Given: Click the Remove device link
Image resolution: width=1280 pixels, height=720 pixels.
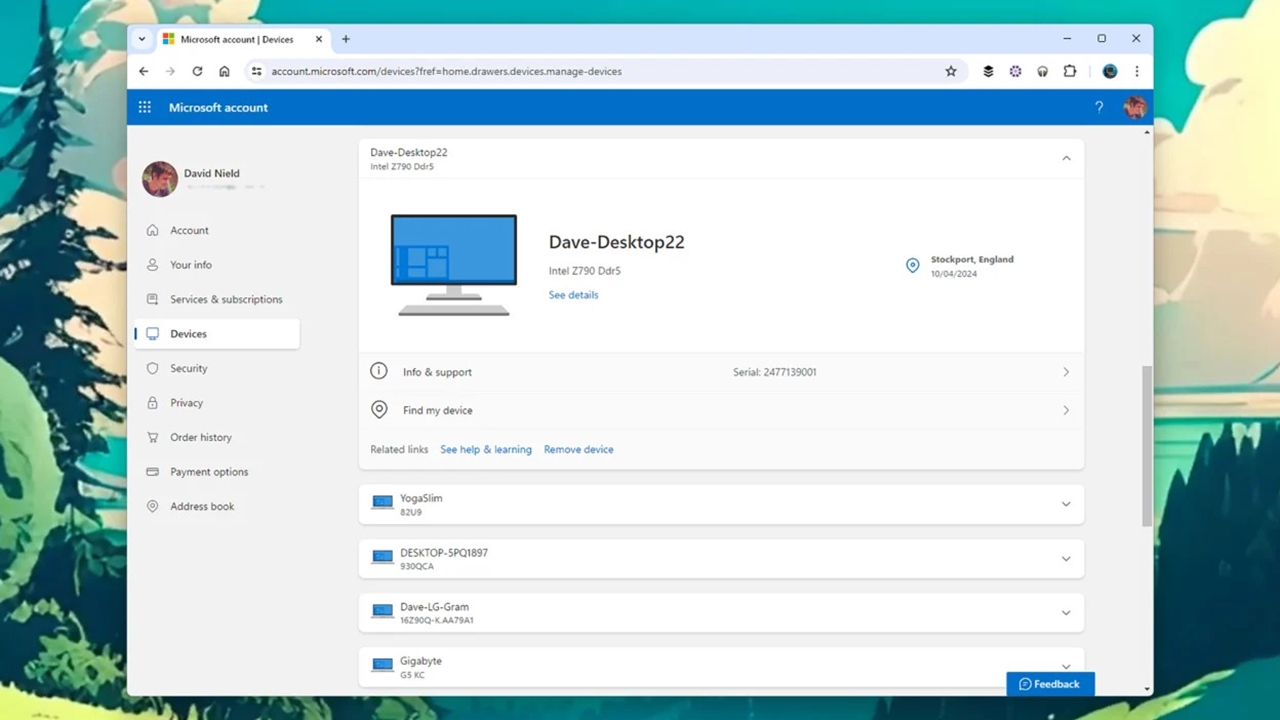Looking at the screenshot, I should pos(578,449).
